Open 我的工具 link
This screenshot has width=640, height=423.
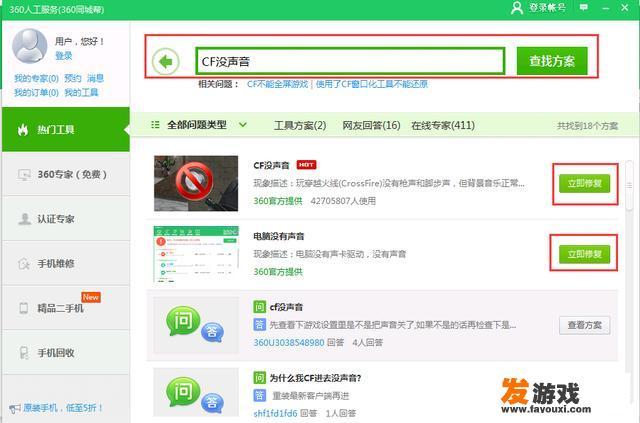point(81,92)
